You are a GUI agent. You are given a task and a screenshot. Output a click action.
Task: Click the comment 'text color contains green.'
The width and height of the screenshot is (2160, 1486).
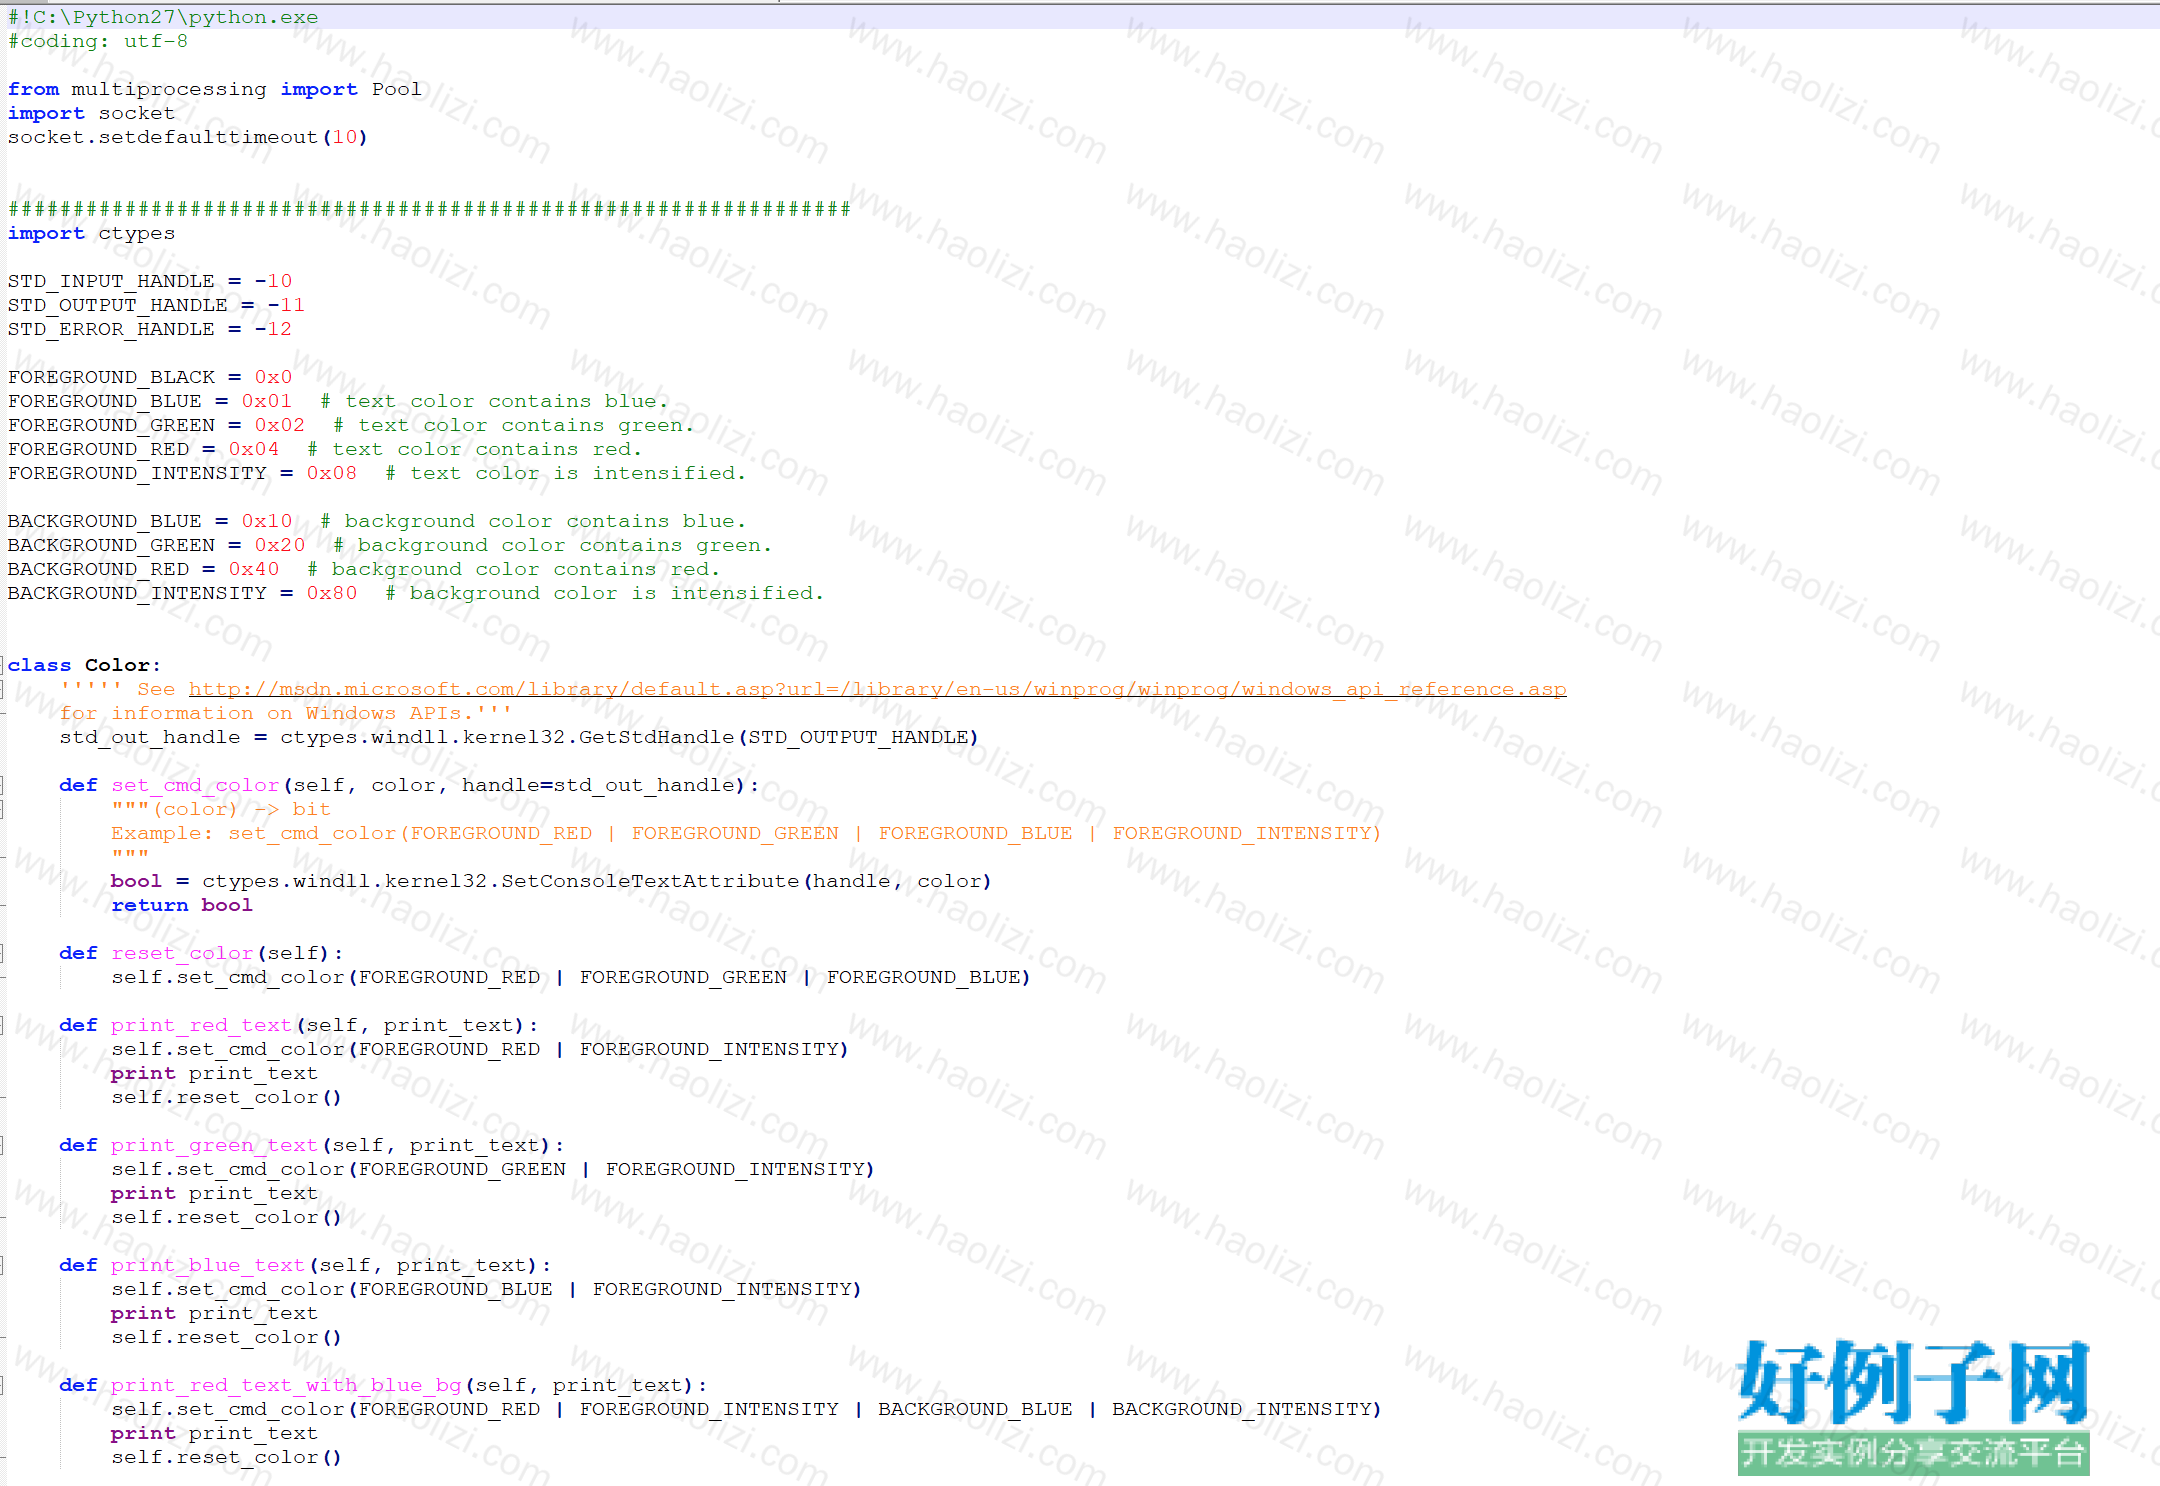point(525,425)
